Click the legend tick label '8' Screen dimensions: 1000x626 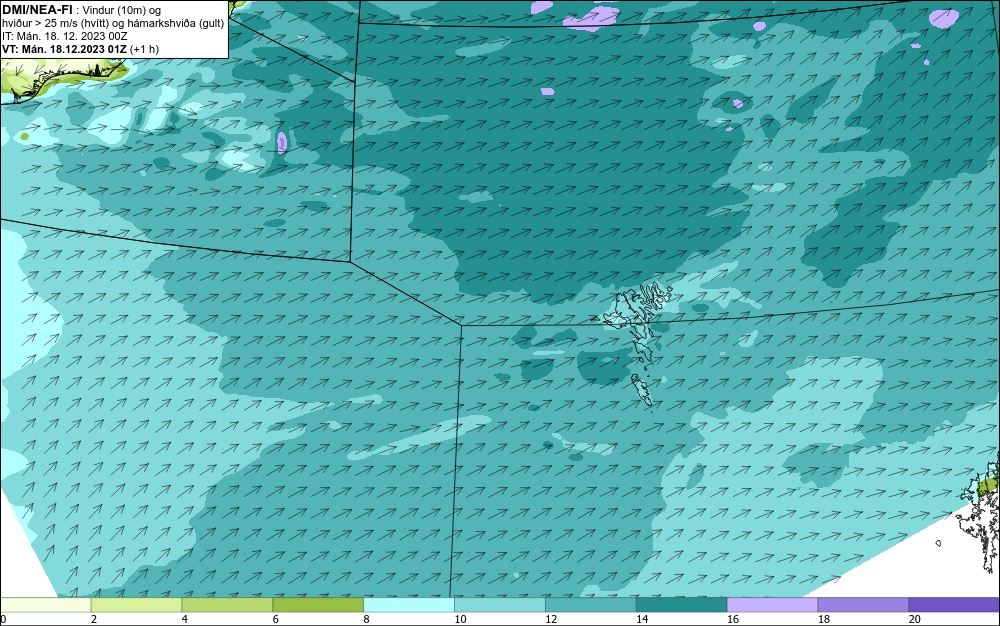[x=366, y=619]
